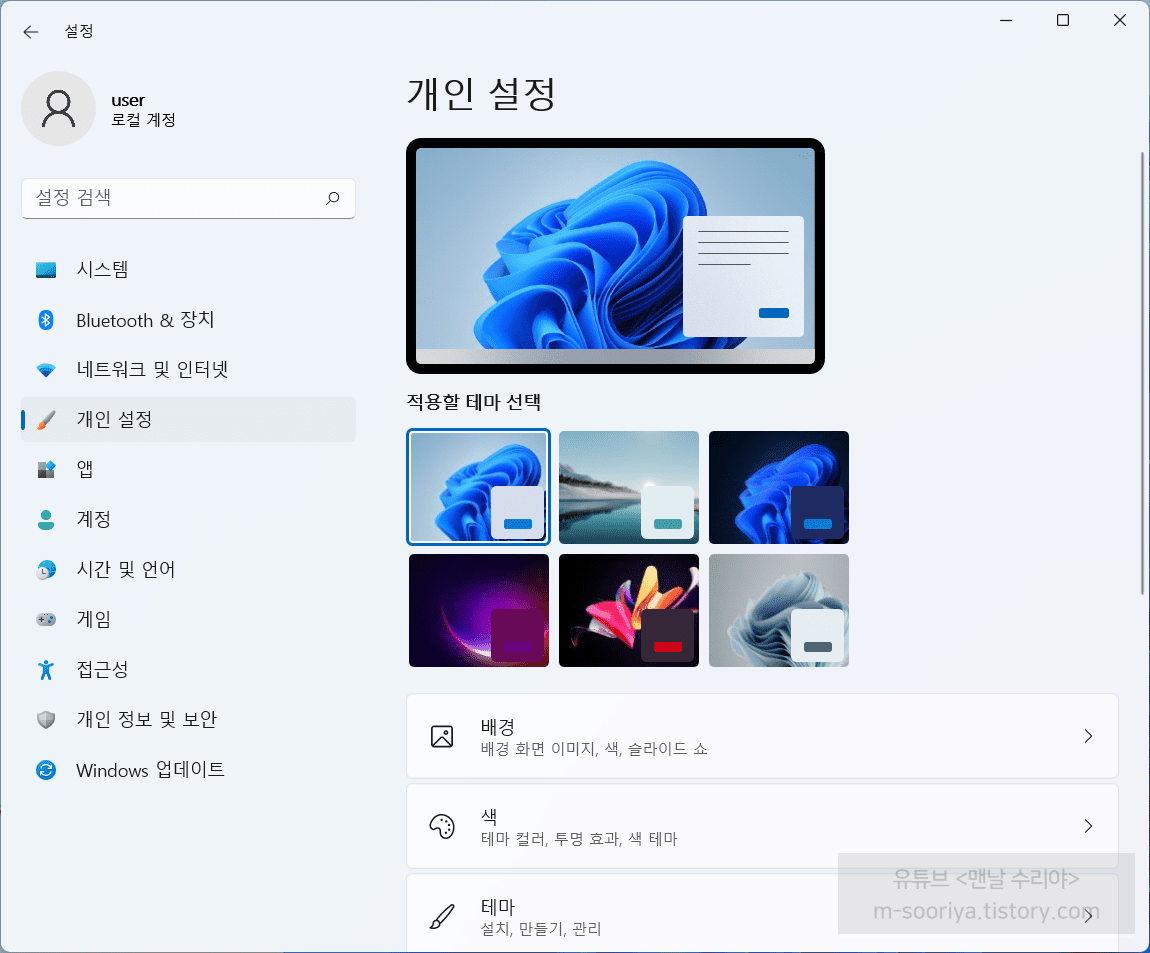The height and width of the screenshot is (953, 1150).
Task: Open 테마 설치, 만들기, 관리 row
Action: click(762, 913)
